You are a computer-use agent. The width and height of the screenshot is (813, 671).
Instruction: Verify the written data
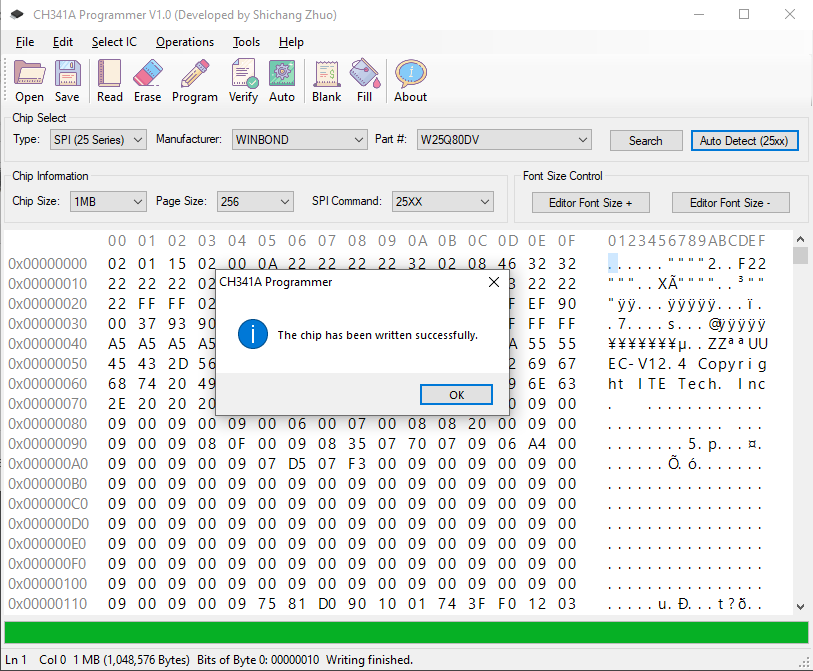click(243, 80)
